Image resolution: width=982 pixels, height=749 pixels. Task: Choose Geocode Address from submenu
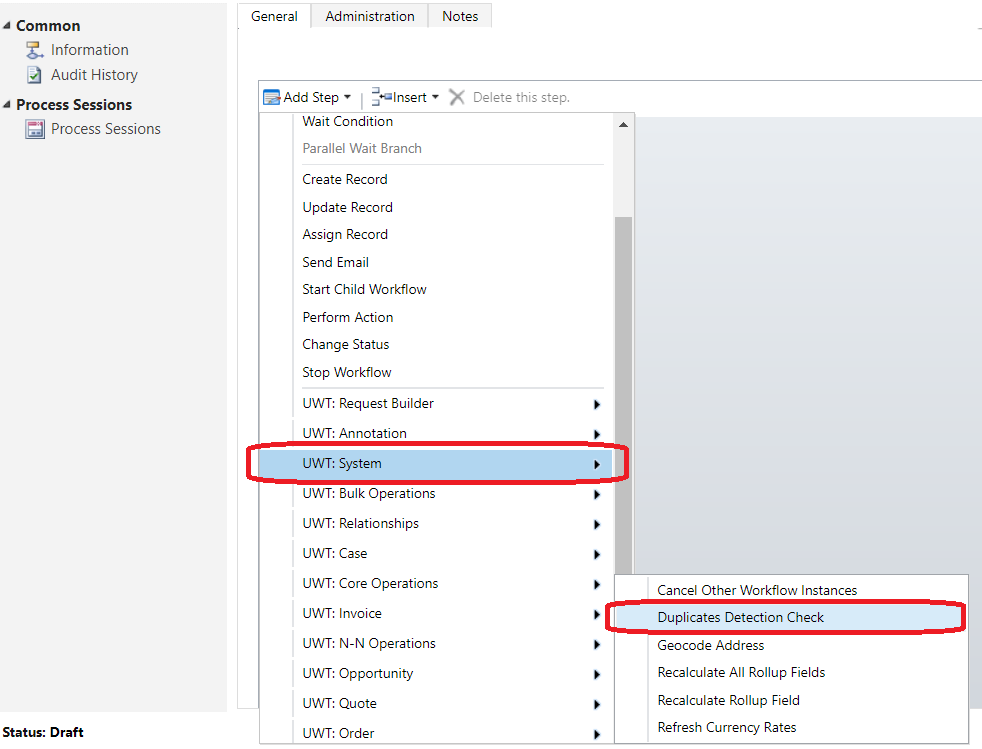710,646
